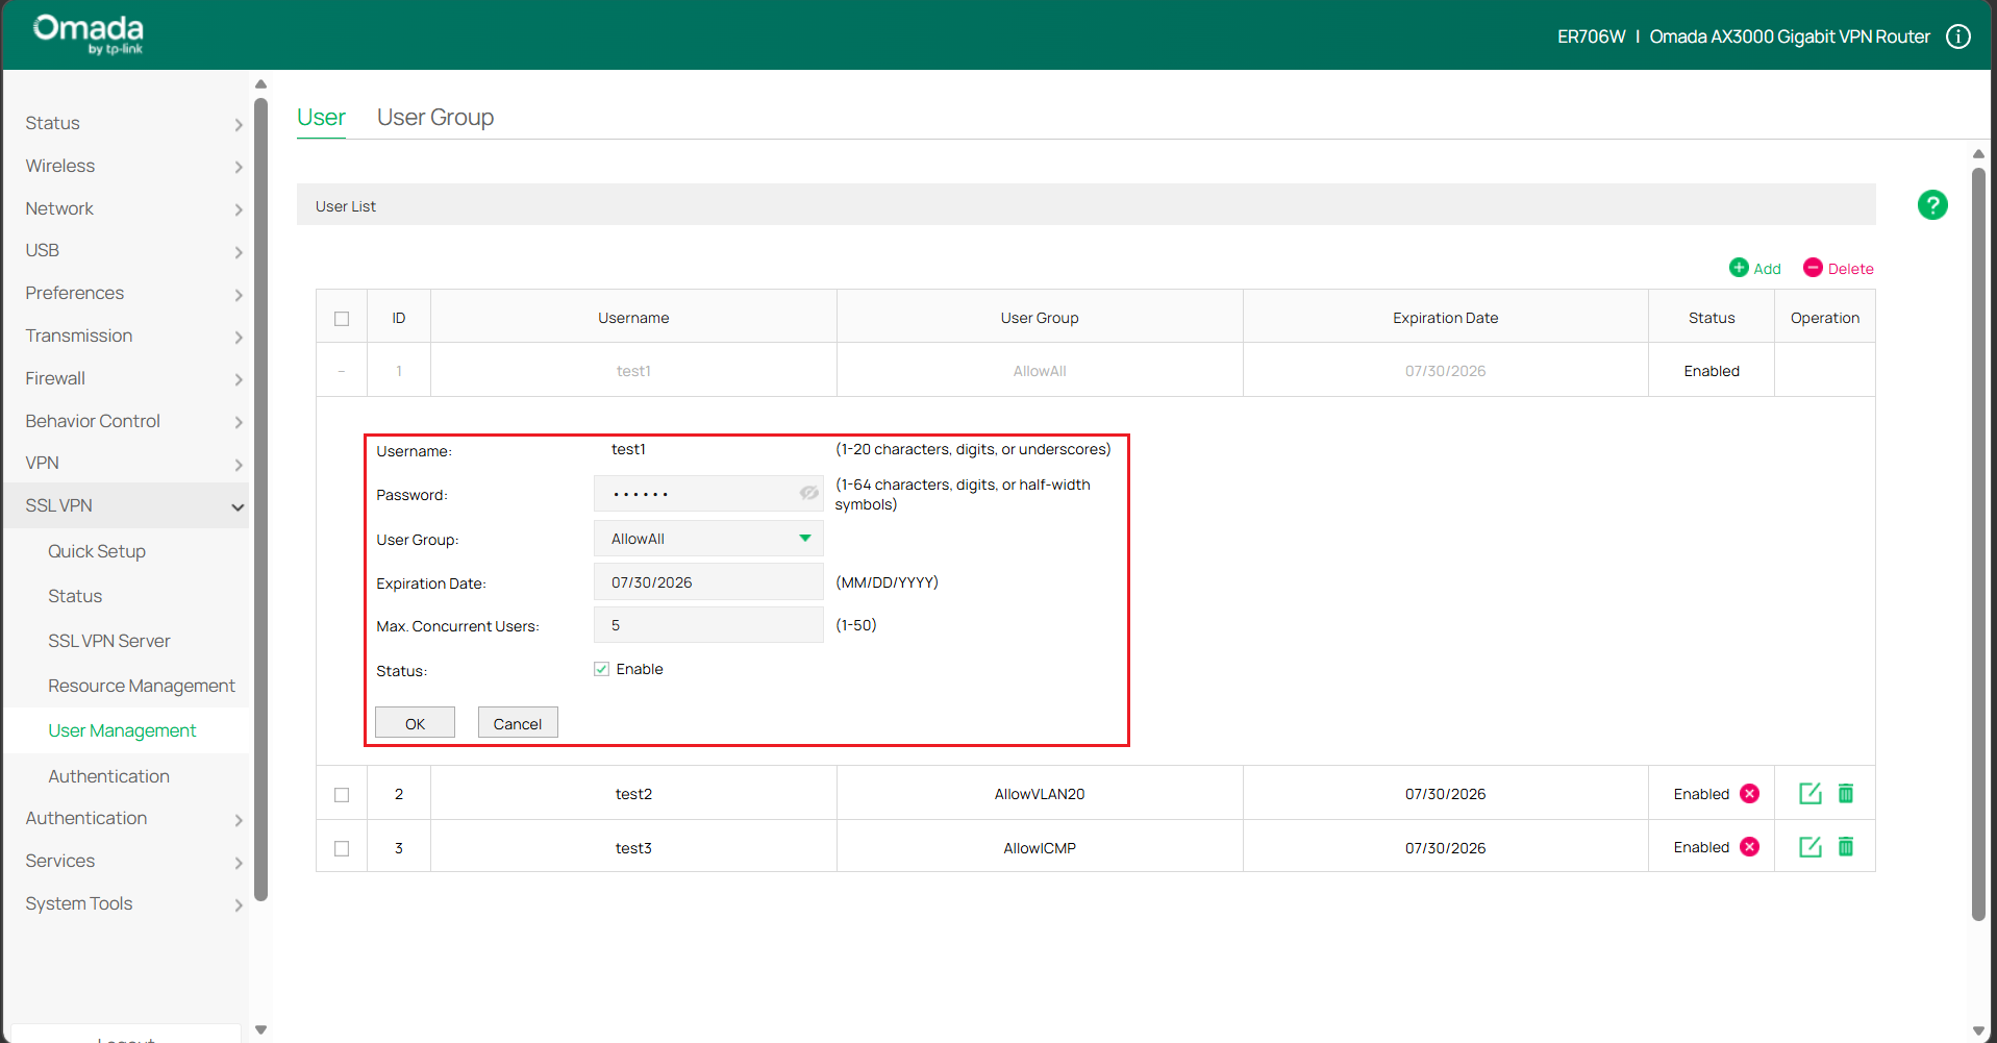Click the Omada by tp-link logo

point(88,34)
